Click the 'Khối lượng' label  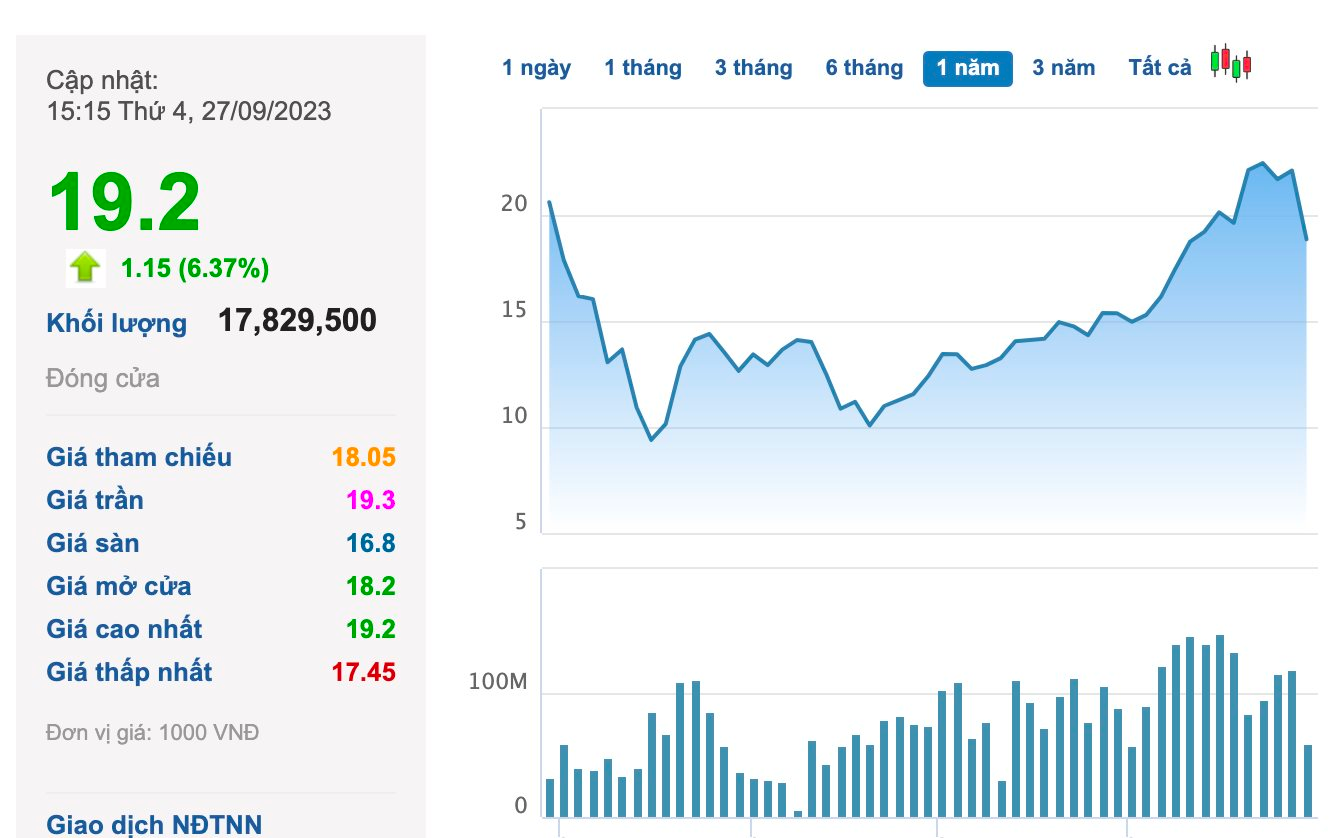pos(116,324)
